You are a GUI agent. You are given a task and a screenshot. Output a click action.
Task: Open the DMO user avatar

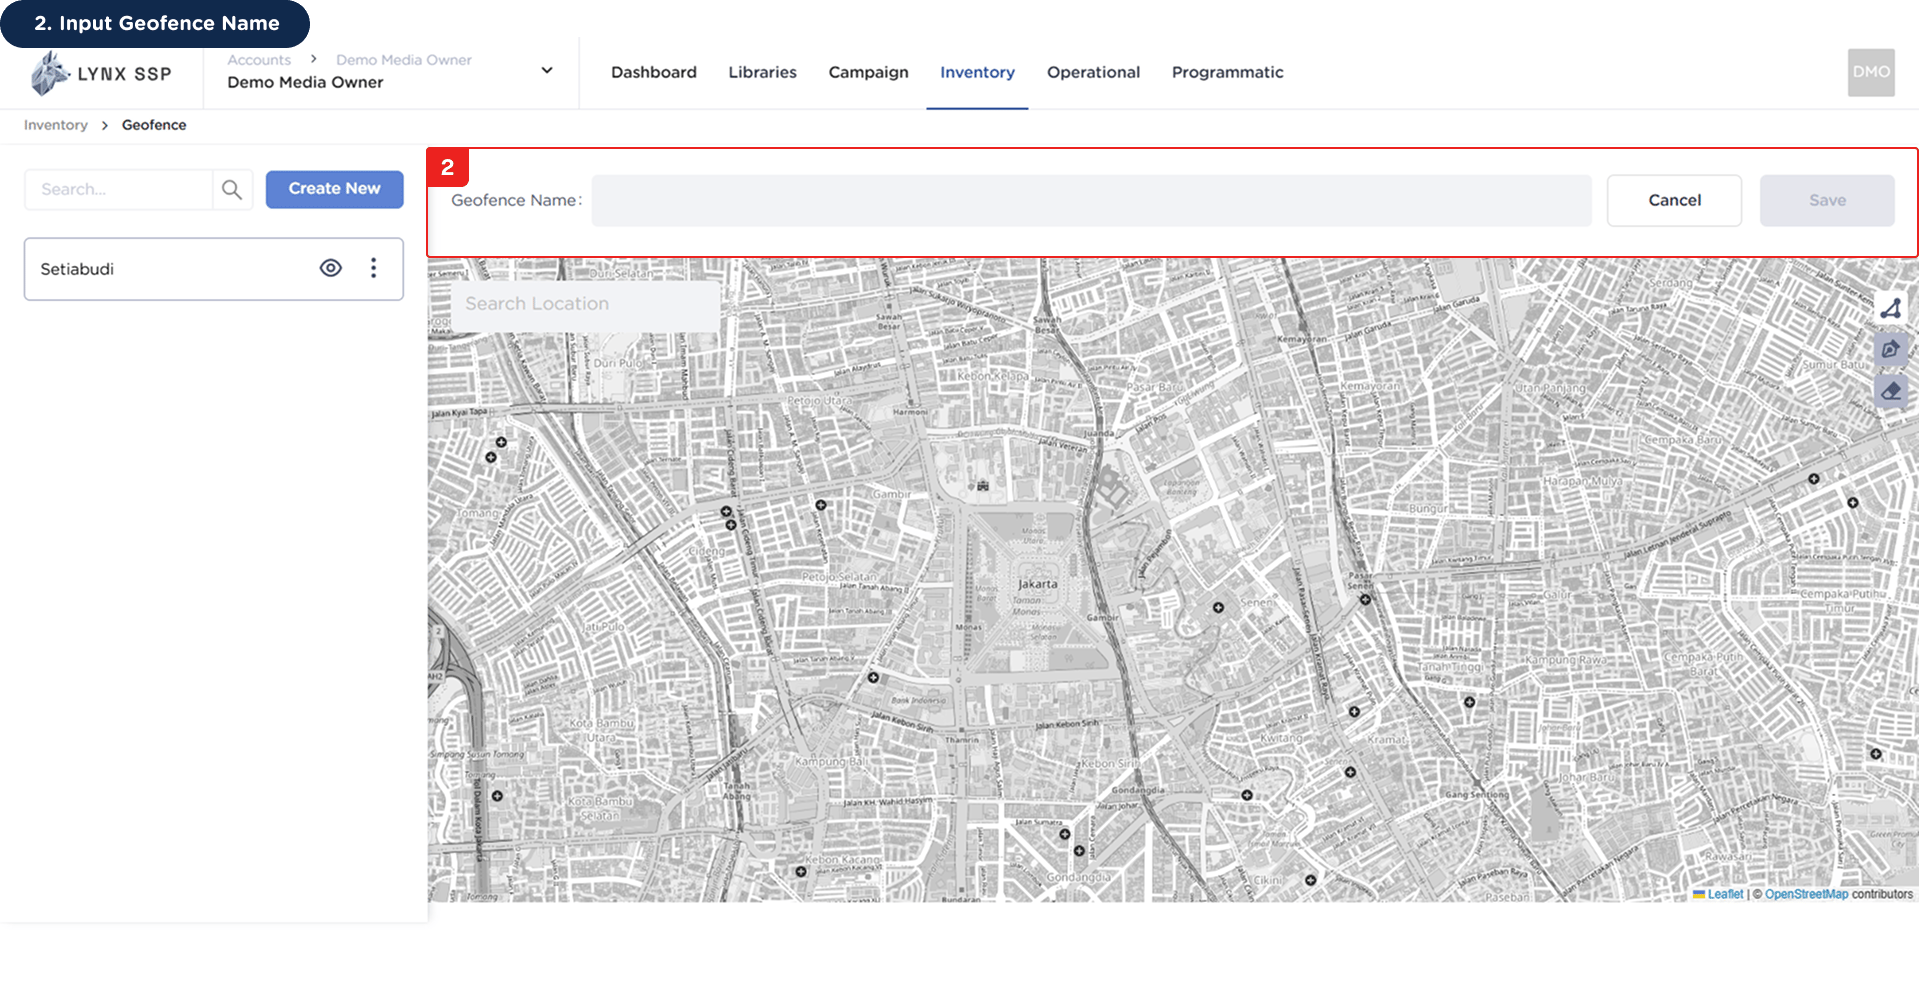click(1871, 72)
